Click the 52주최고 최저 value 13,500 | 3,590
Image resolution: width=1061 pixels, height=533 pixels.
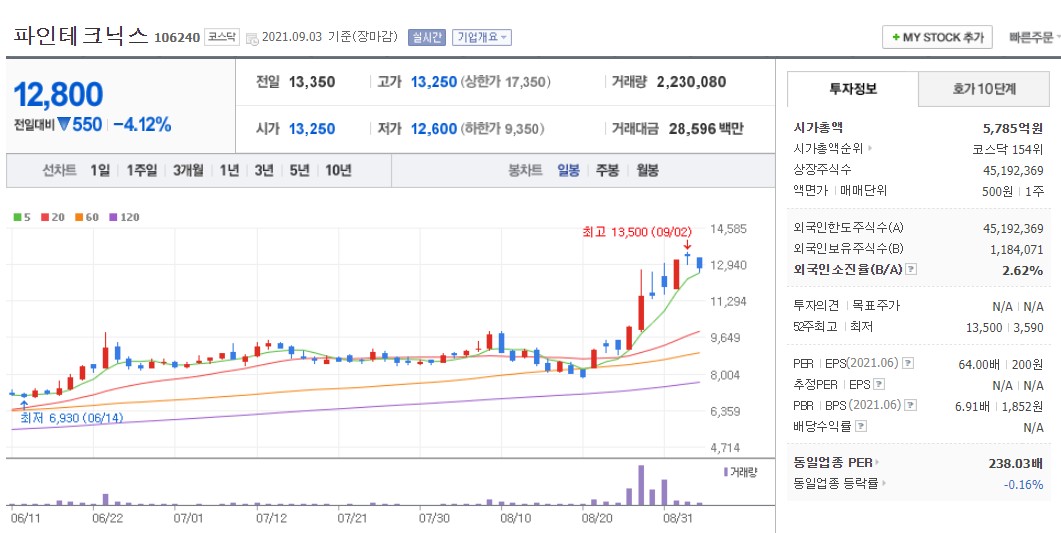[x=1004, y=327]
